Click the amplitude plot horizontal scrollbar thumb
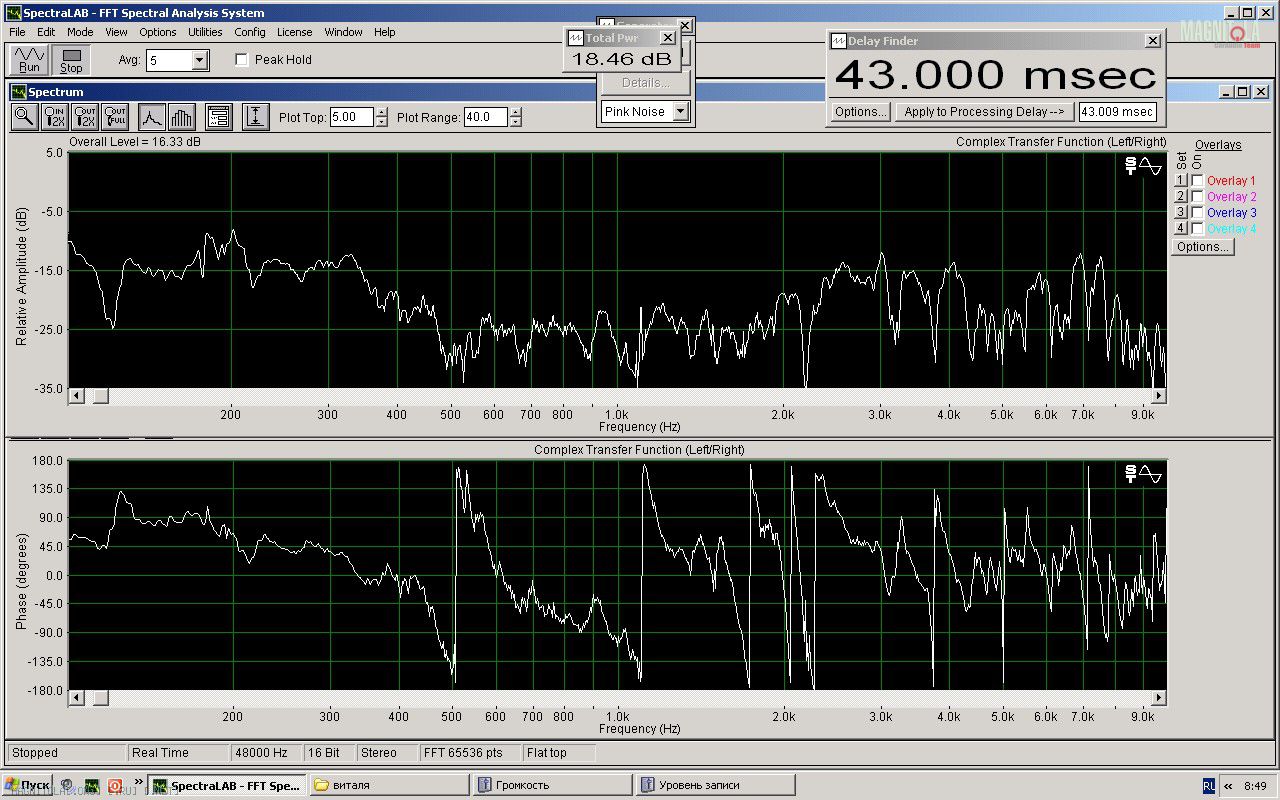 point(100,397)
